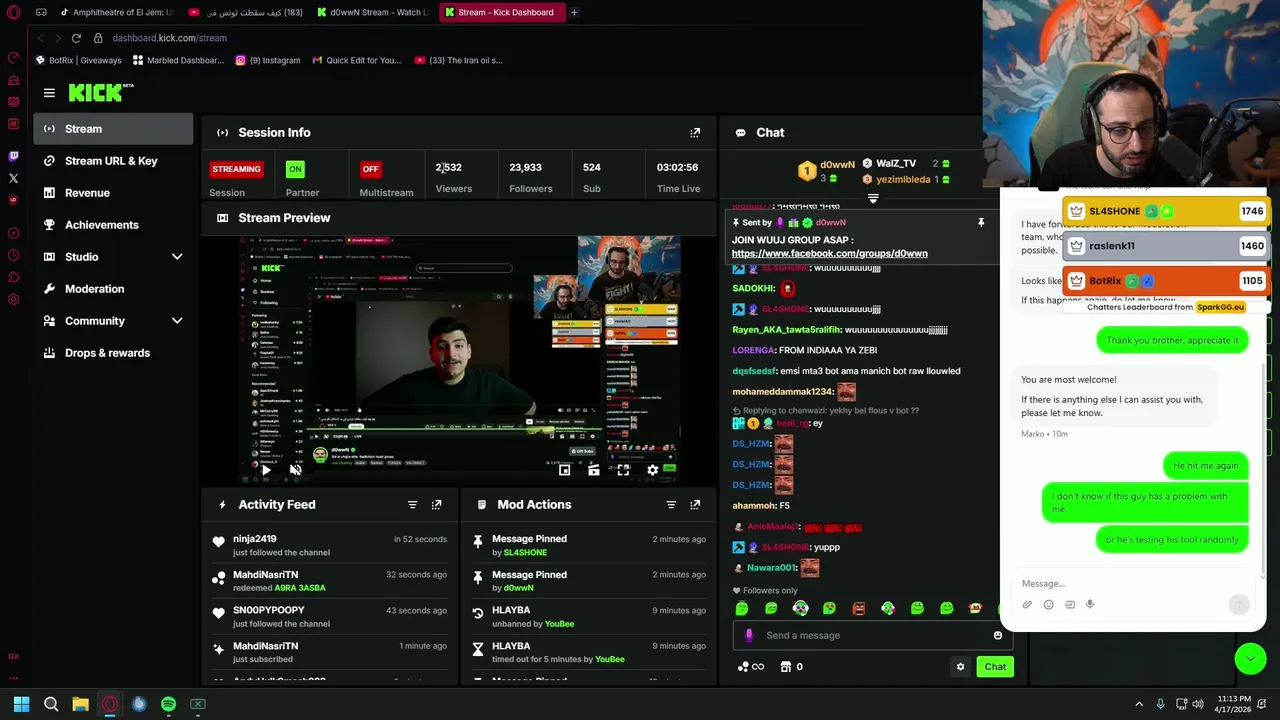Open the Windows Start menu

pyautogui.click(x=21, y=704)
